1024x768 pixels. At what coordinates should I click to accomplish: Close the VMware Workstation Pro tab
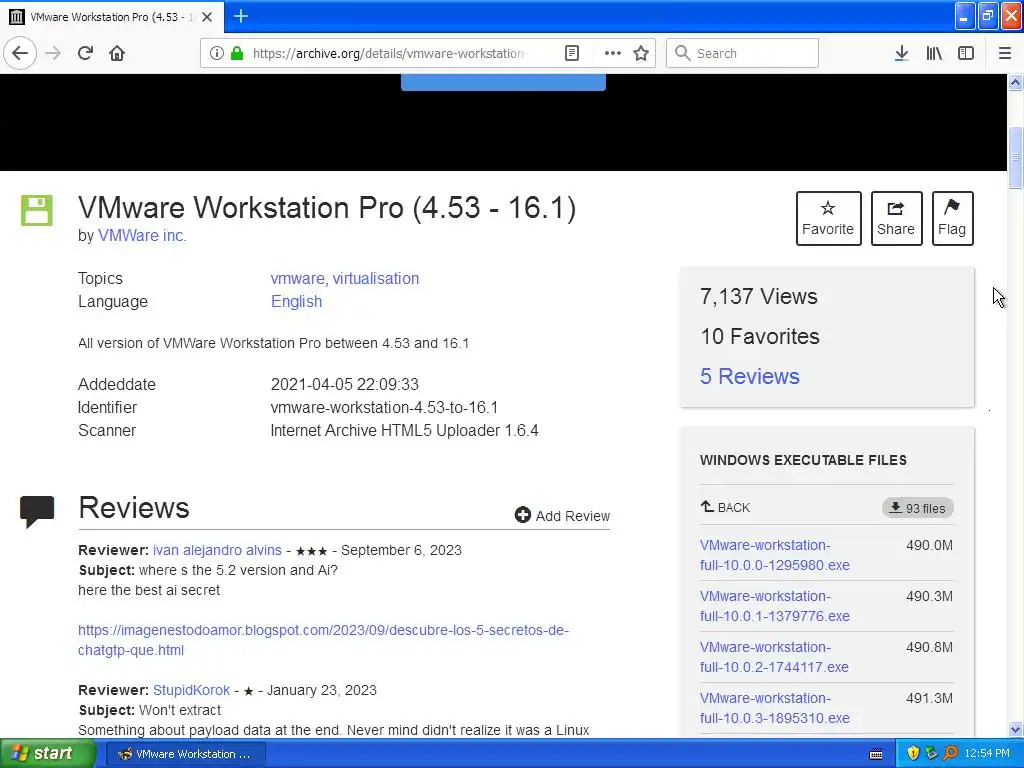[x=207, y=17]
